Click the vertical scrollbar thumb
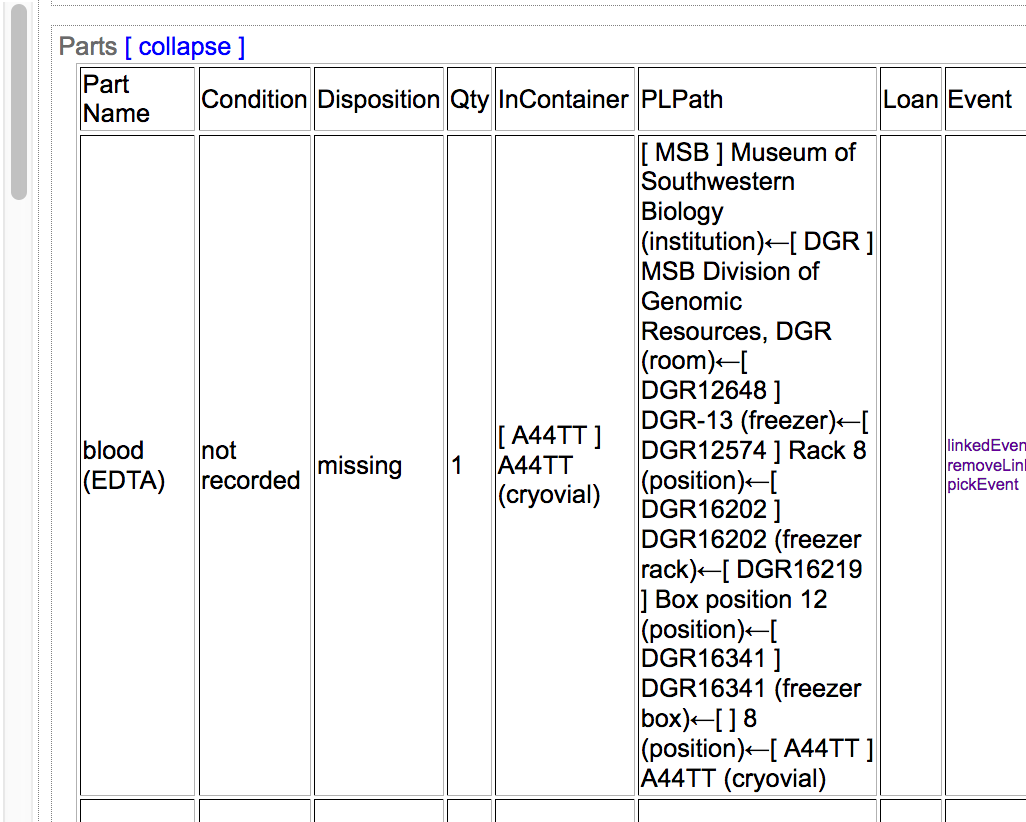Image resolution: width=1026 pixels, height=822 pixels. pos(19,101)
